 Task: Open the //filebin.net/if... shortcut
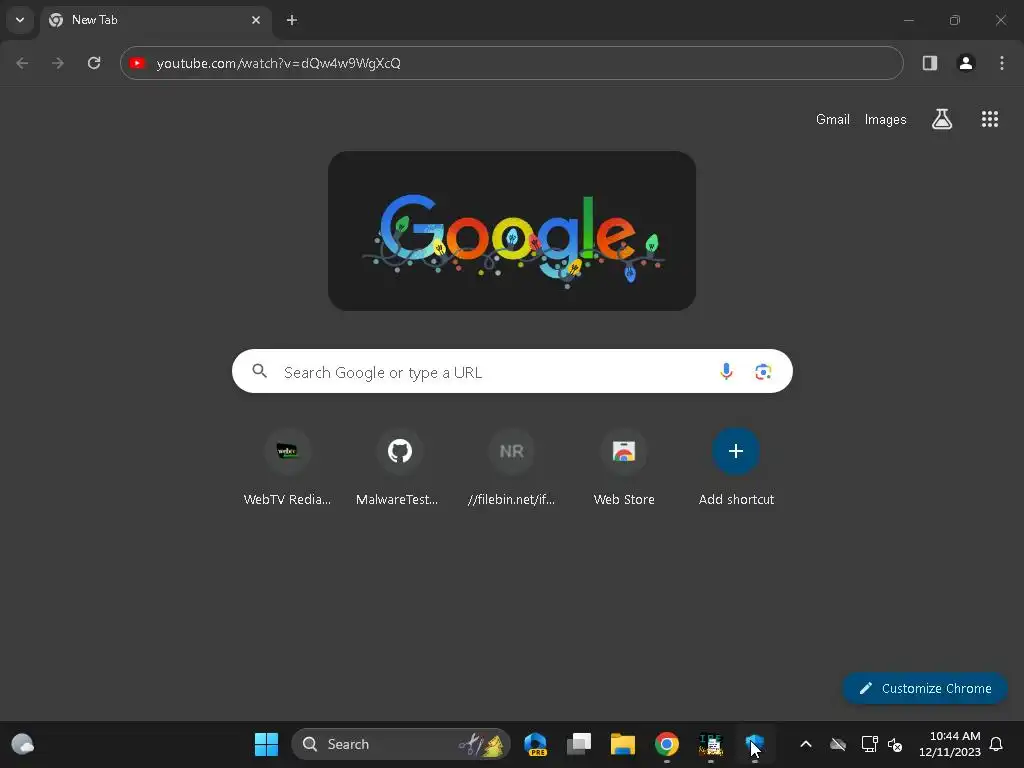pos(511,467)
